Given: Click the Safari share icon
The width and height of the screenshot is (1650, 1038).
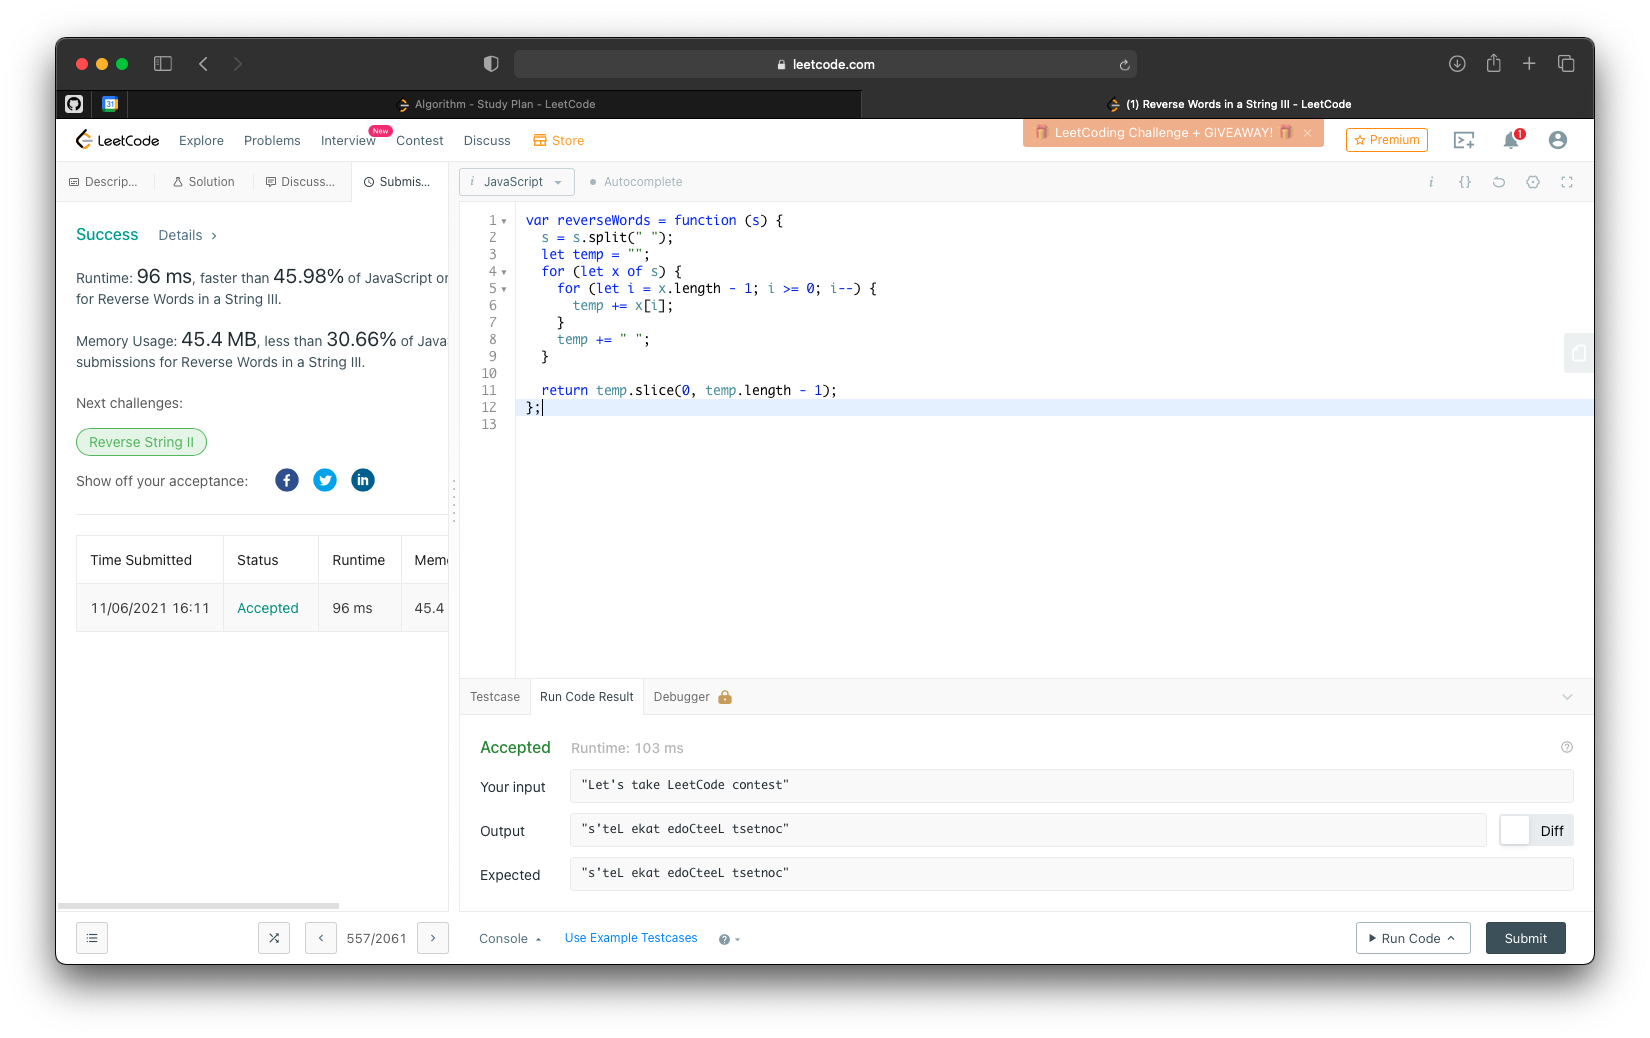Looking at the screenshot, I should (x=1493, y=63).
